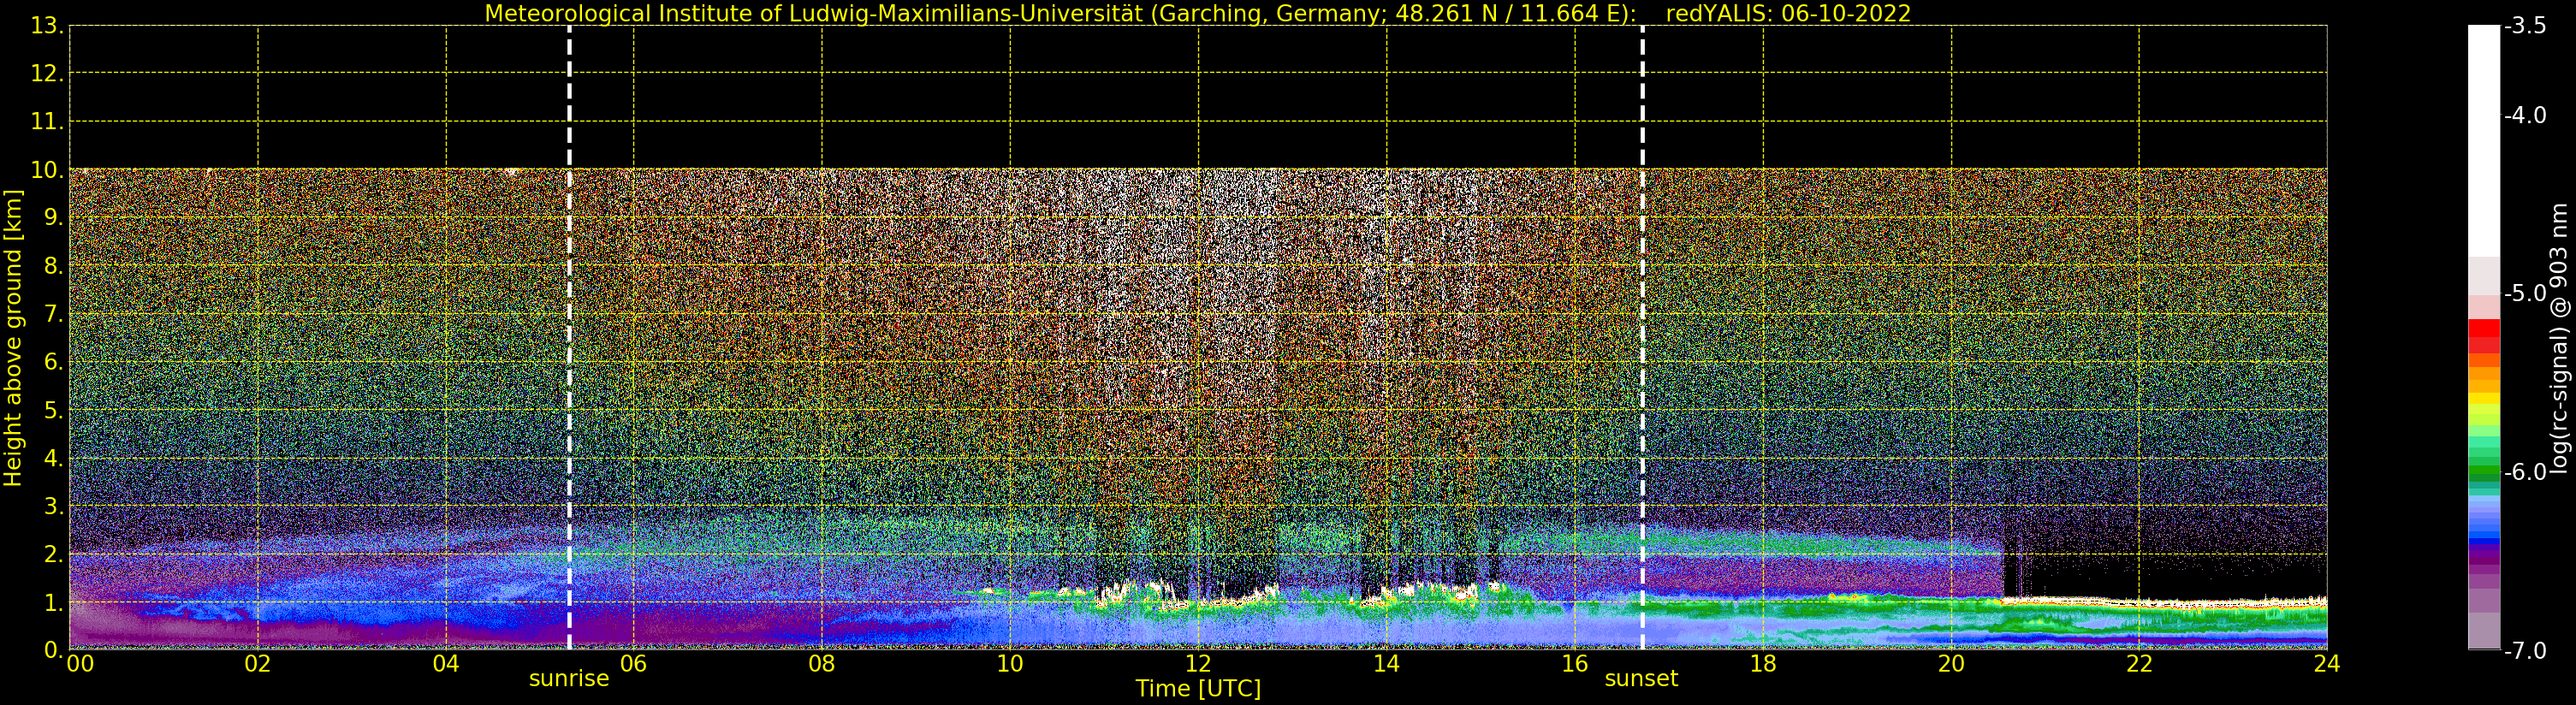Click the colorbar title 'log(rc-signal) @903 nm'
The height and width of the screenshot is (705, 2576).
[2559, 338]
